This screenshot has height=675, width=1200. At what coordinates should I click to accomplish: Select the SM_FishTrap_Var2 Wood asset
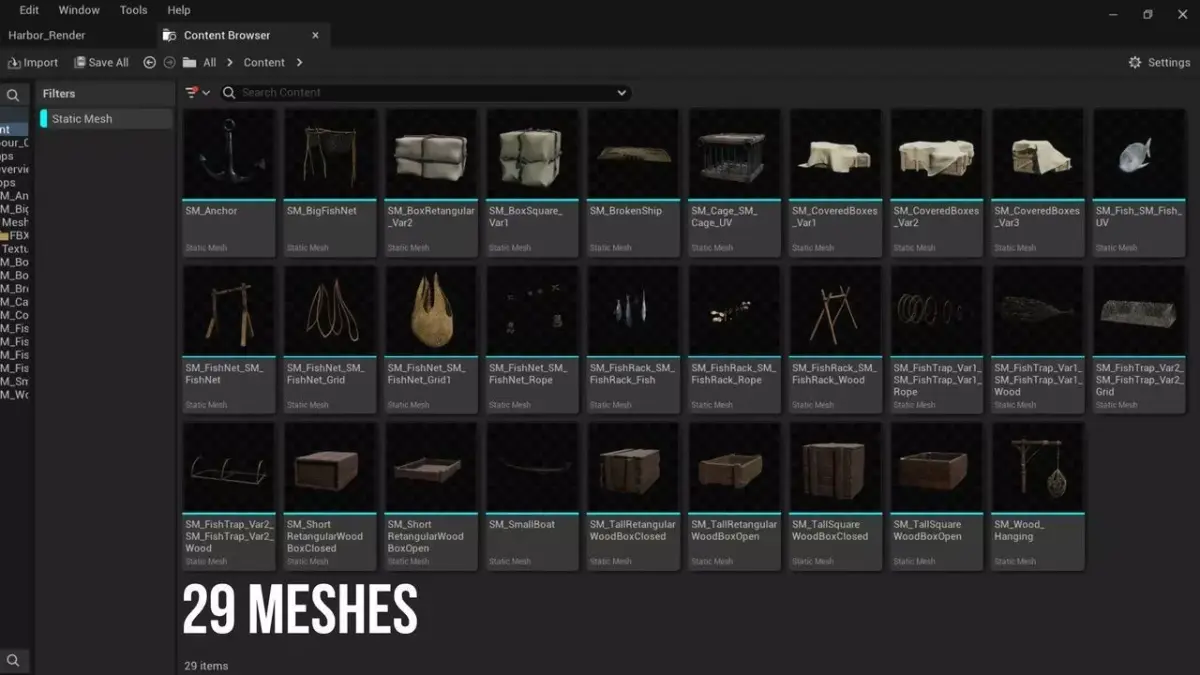tap(228, 496)
